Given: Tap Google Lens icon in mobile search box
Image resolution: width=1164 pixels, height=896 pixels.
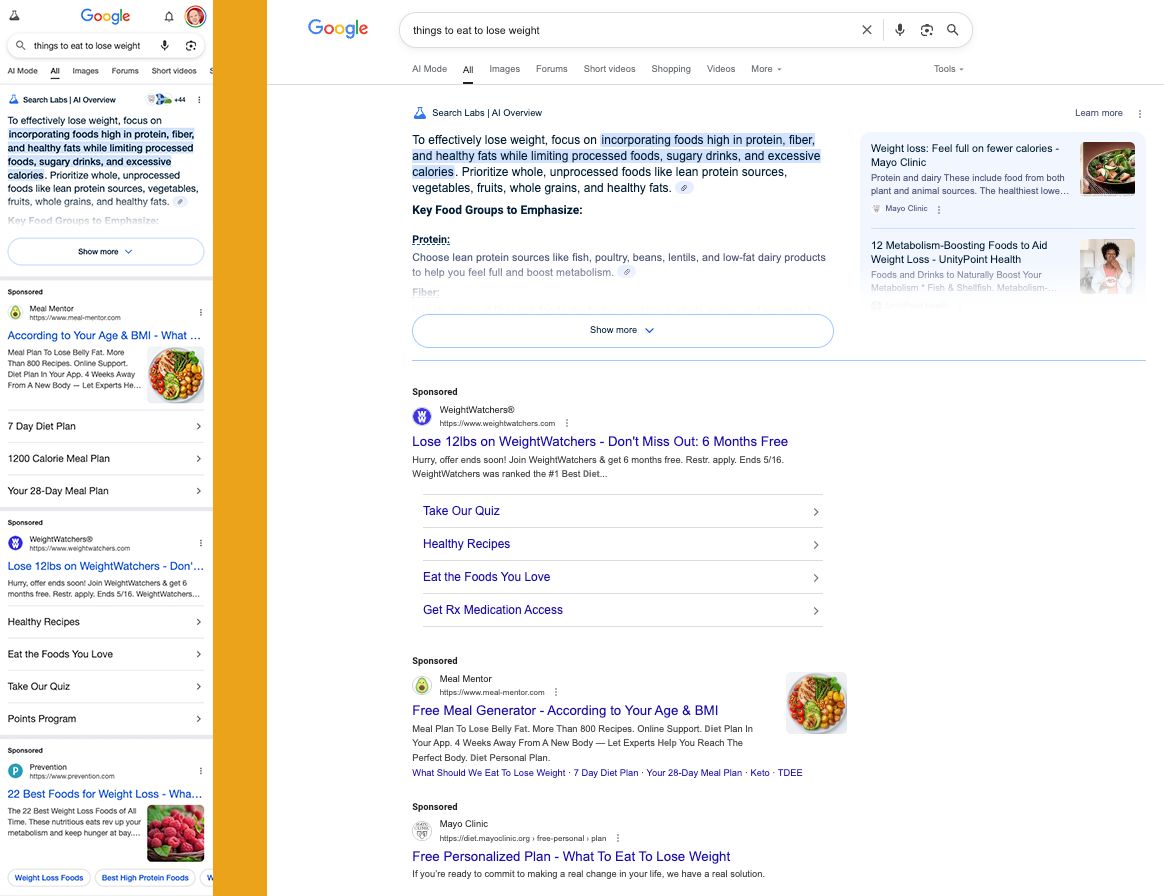Looking at the screenshot, I should pos(191,45).
